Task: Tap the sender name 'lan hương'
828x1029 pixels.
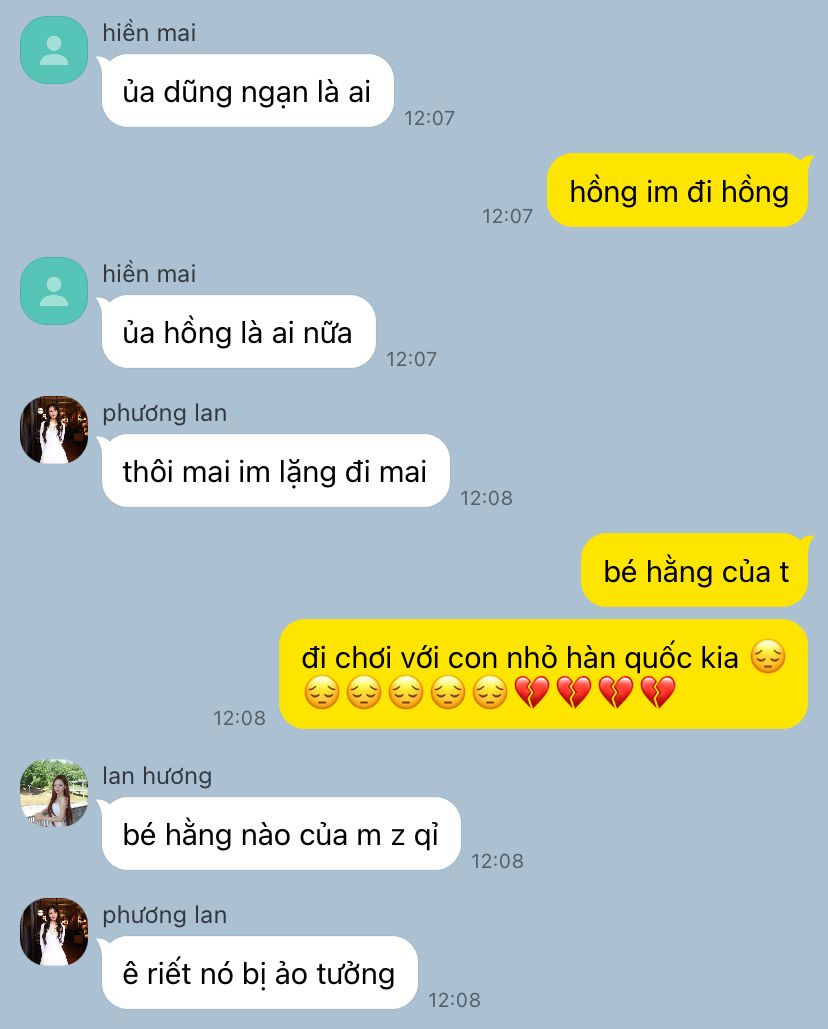Action: click(x=157, y=776)
